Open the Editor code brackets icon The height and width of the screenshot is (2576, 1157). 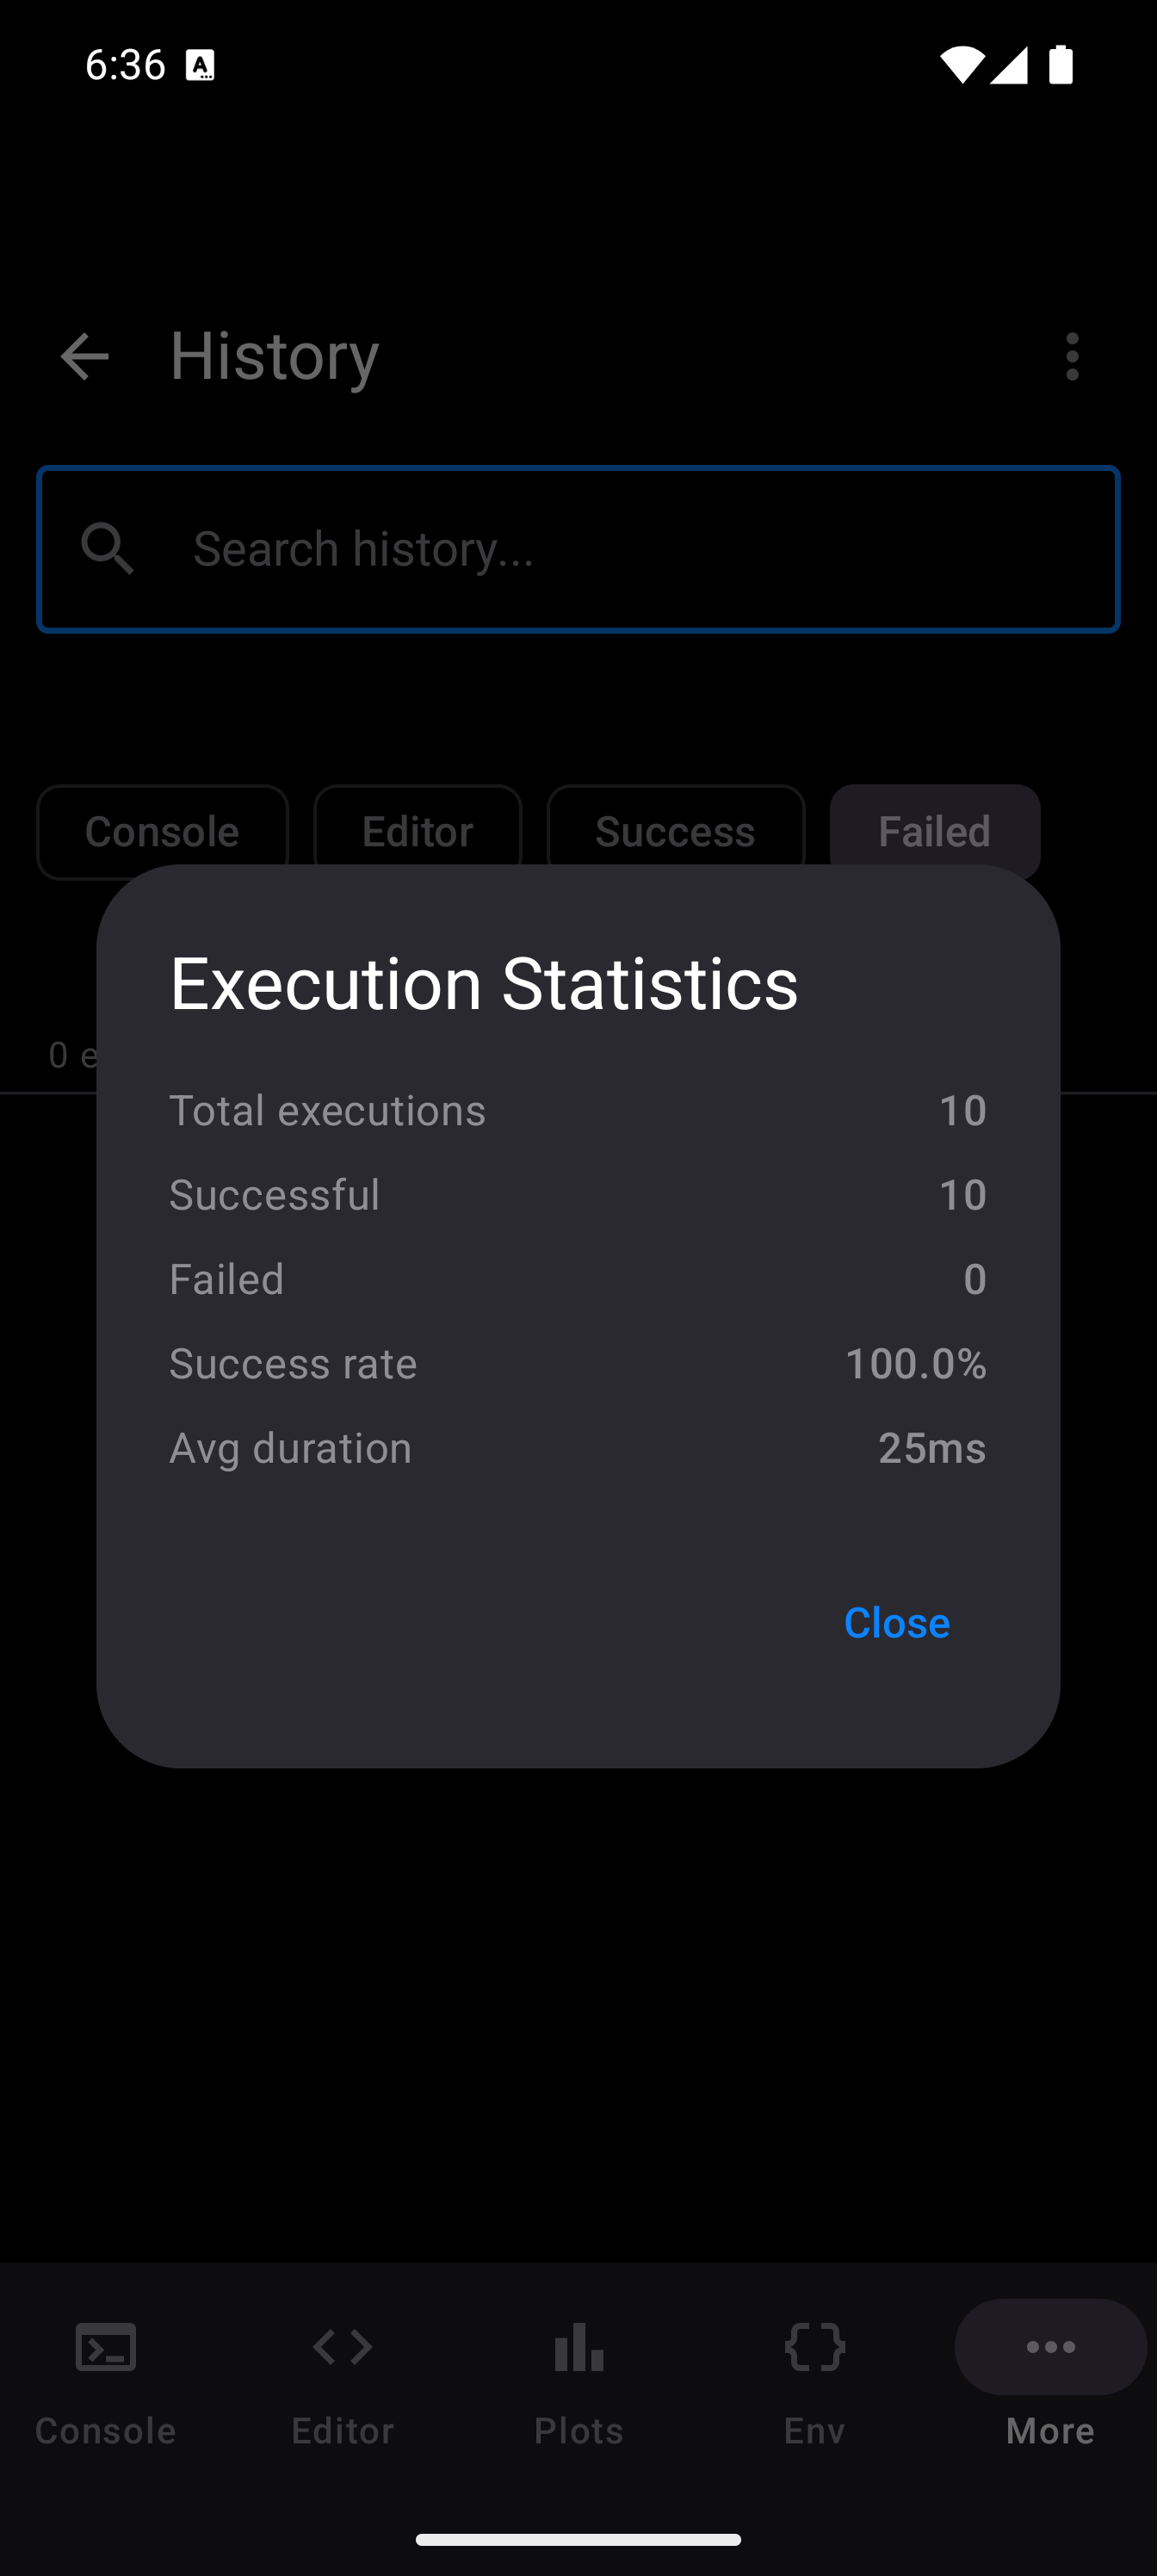[x=343, y=2346]
